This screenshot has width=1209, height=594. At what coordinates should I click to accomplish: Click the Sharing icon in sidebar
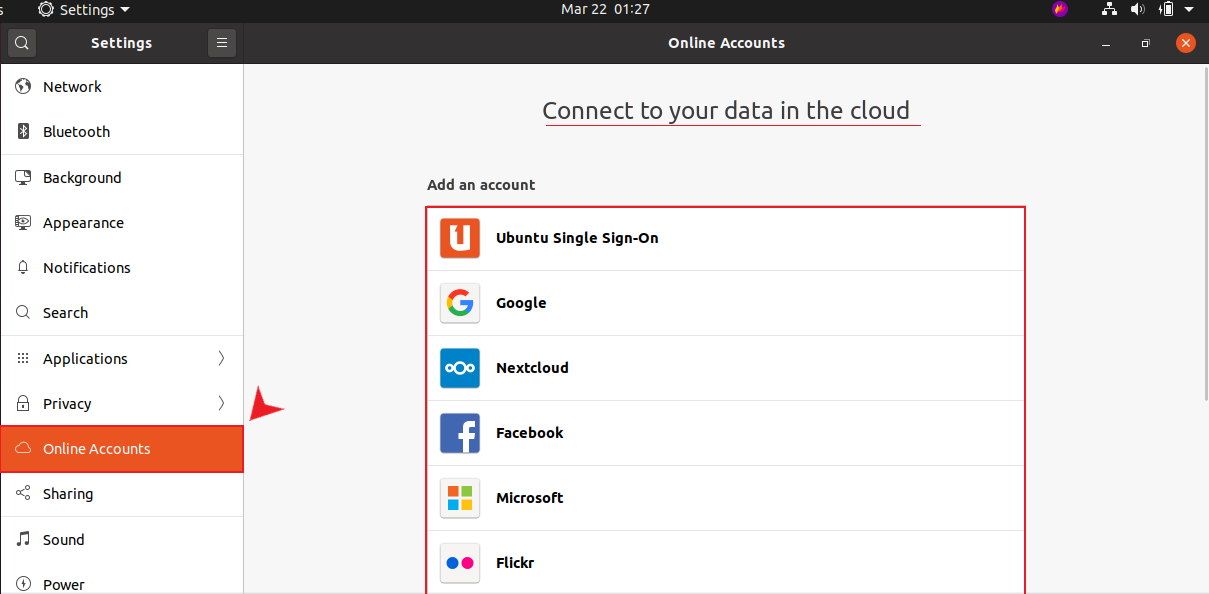click(23, 493)
